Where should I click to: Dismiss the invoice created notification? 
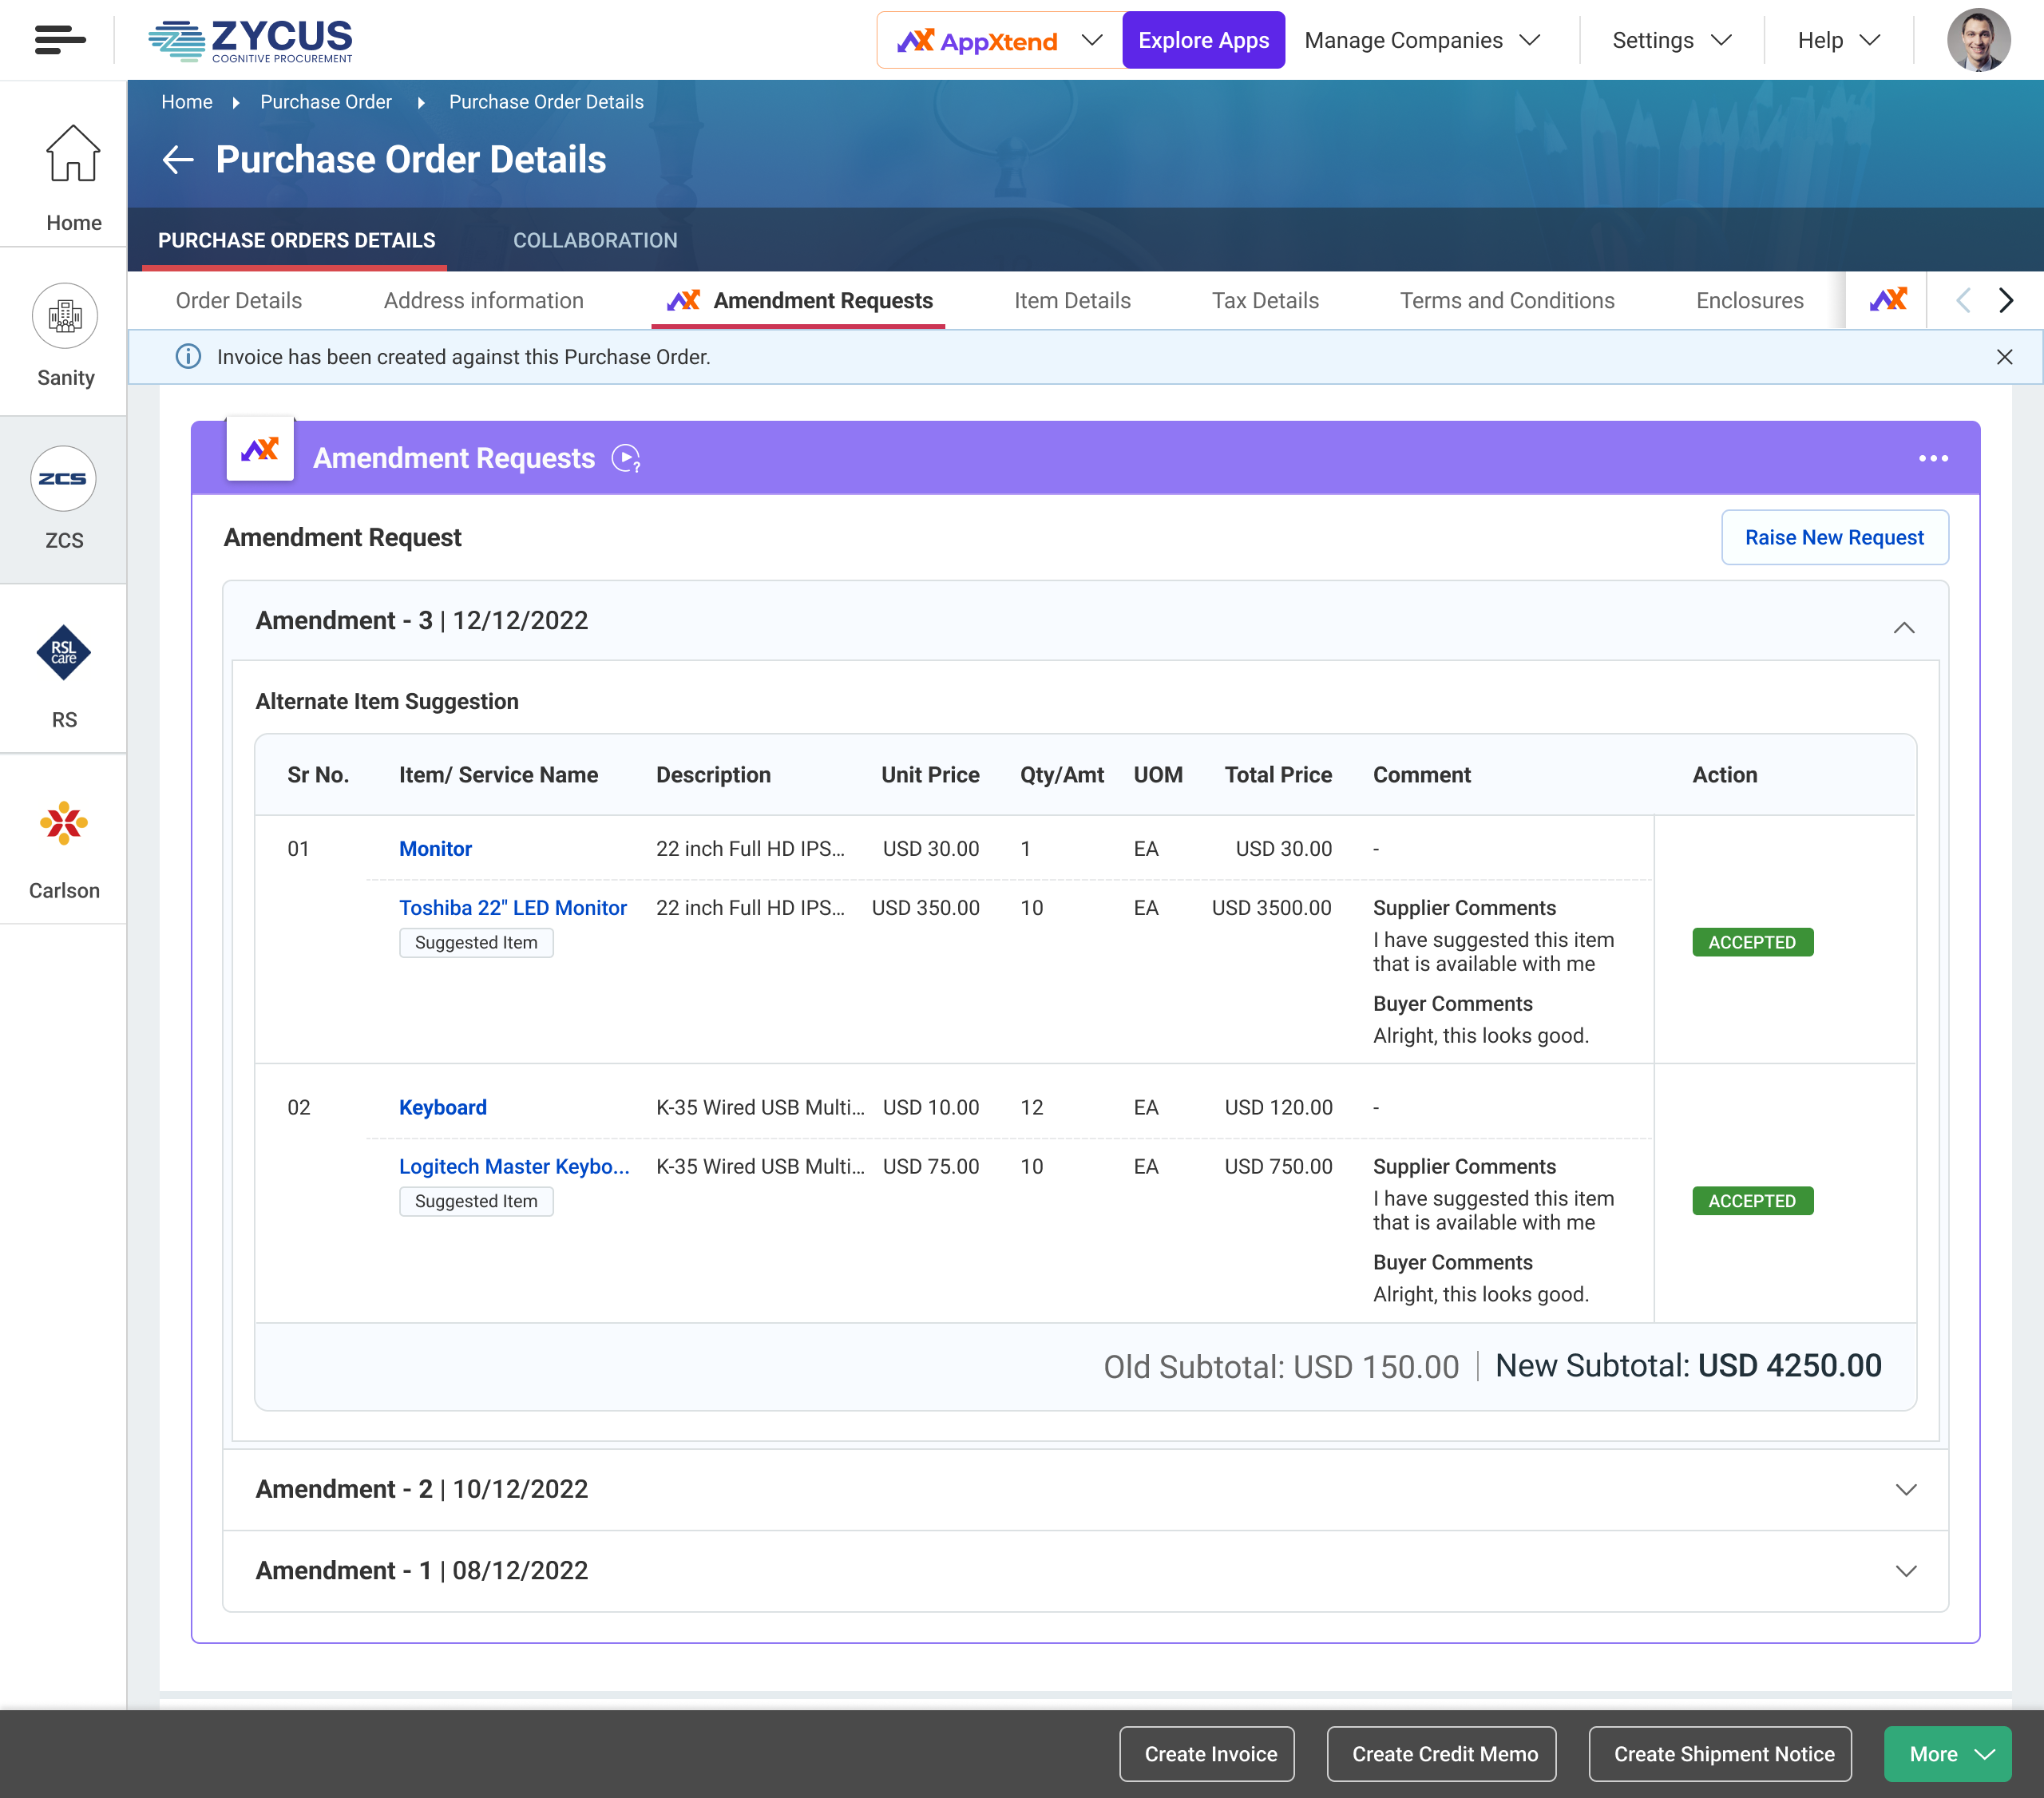point(2004,358)
